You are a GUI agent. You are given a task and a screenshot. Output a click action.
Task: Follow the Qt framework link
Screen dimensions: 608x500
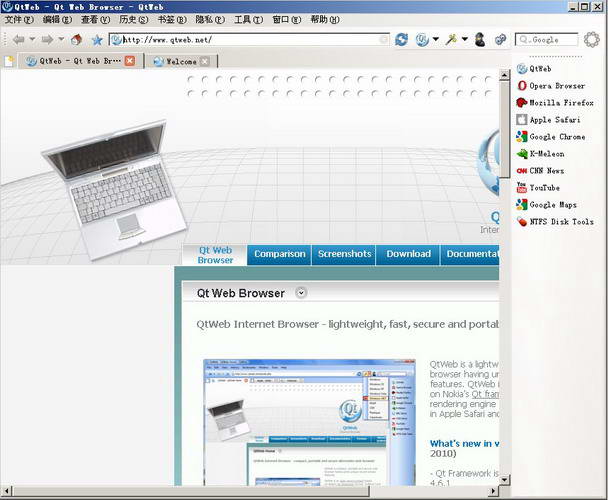[485, 394]
